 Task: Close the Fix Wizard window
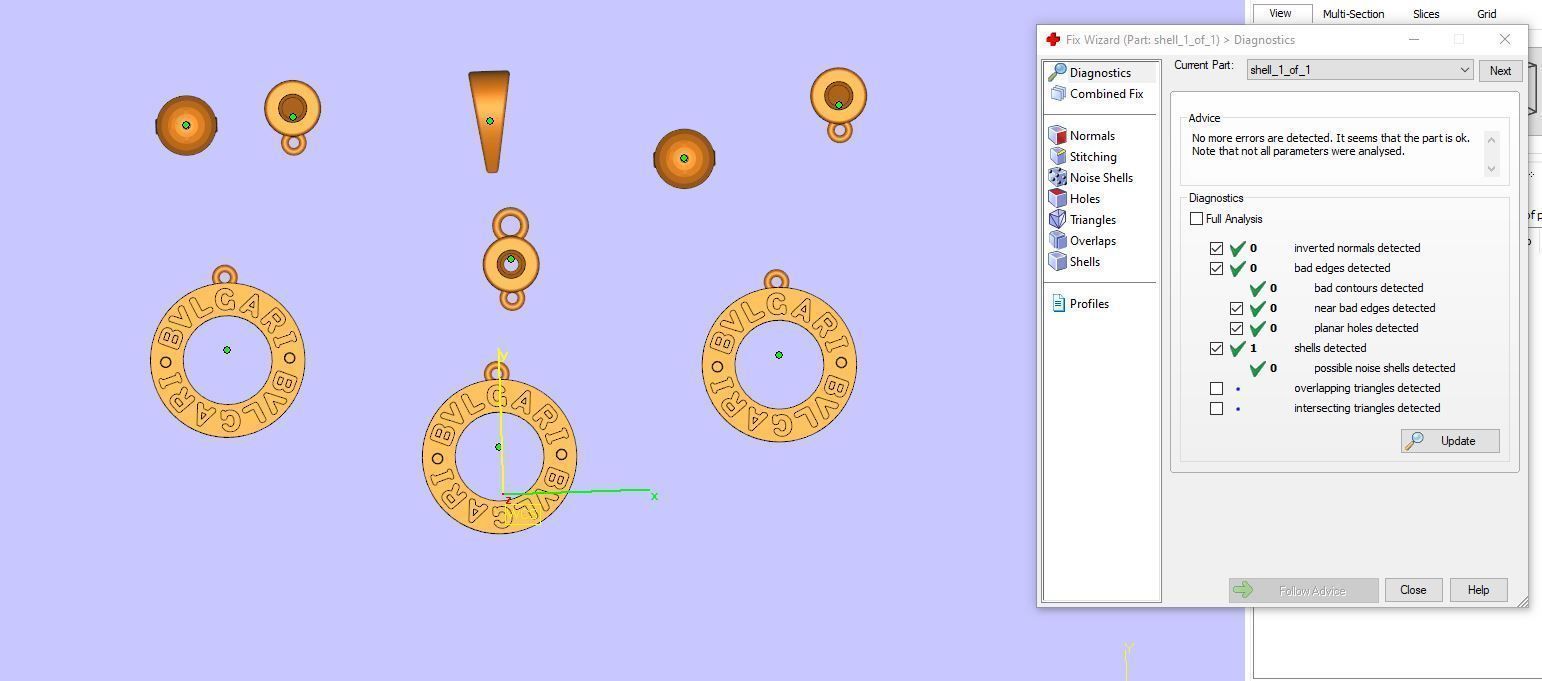(x=1505, y=39)
